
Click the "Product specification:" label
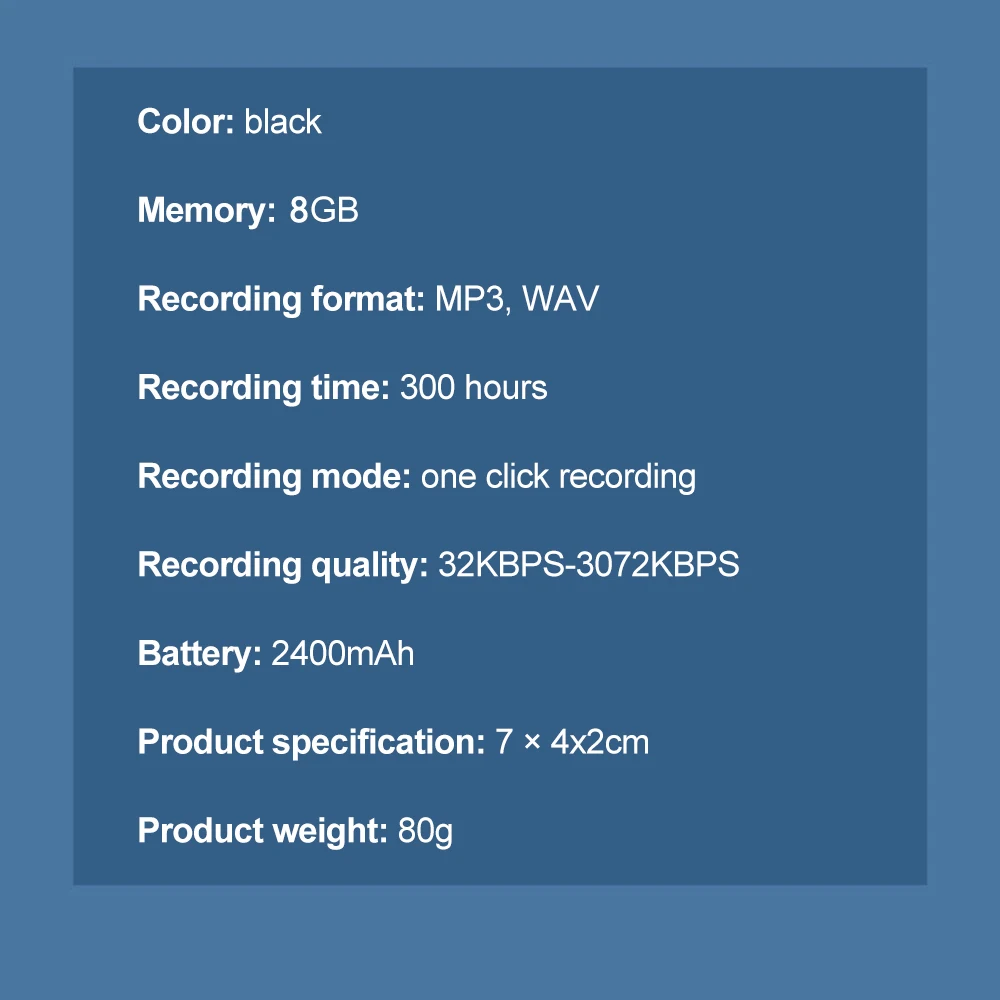click(x=311, y=742)
